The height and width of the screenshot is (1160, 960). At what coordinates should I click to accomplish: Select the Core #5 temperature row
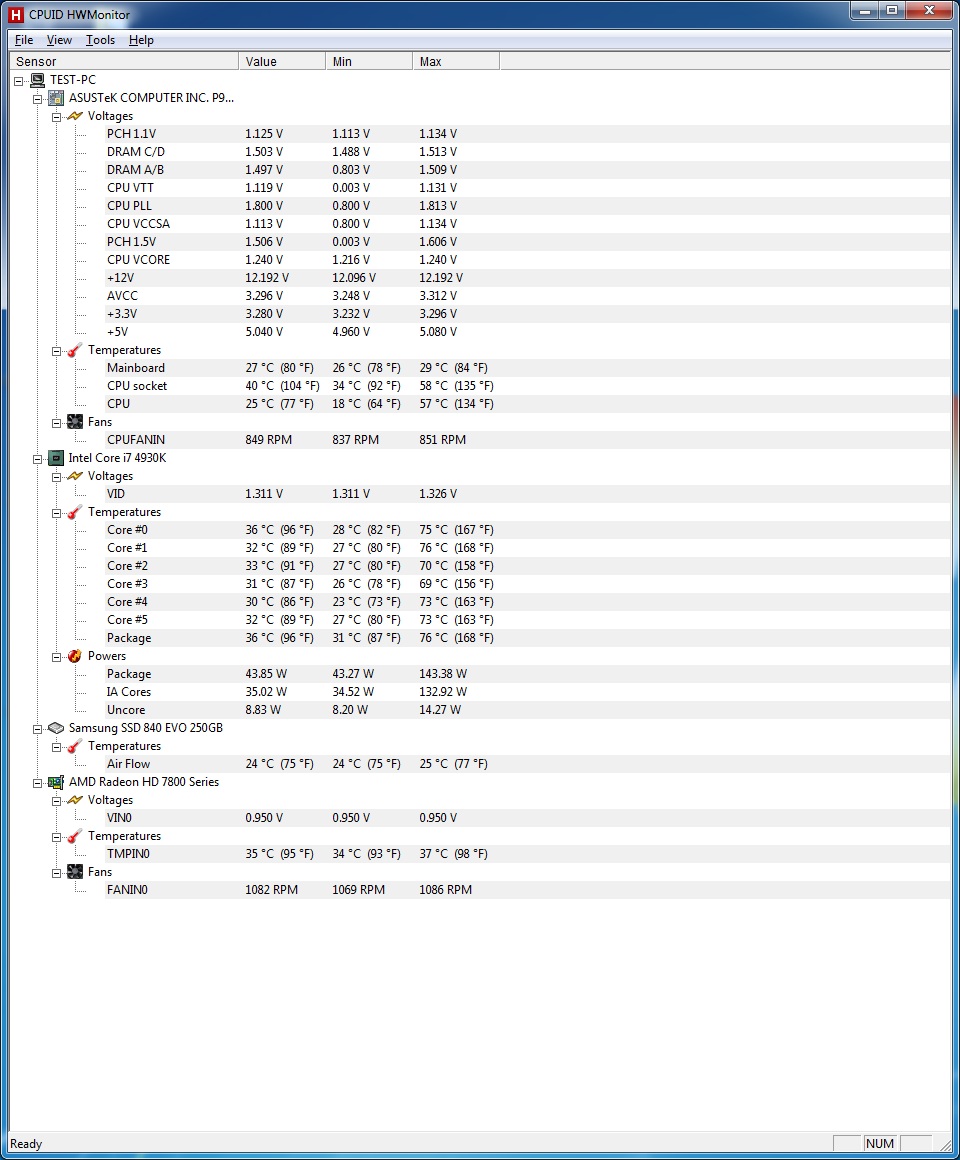[527, 620]
